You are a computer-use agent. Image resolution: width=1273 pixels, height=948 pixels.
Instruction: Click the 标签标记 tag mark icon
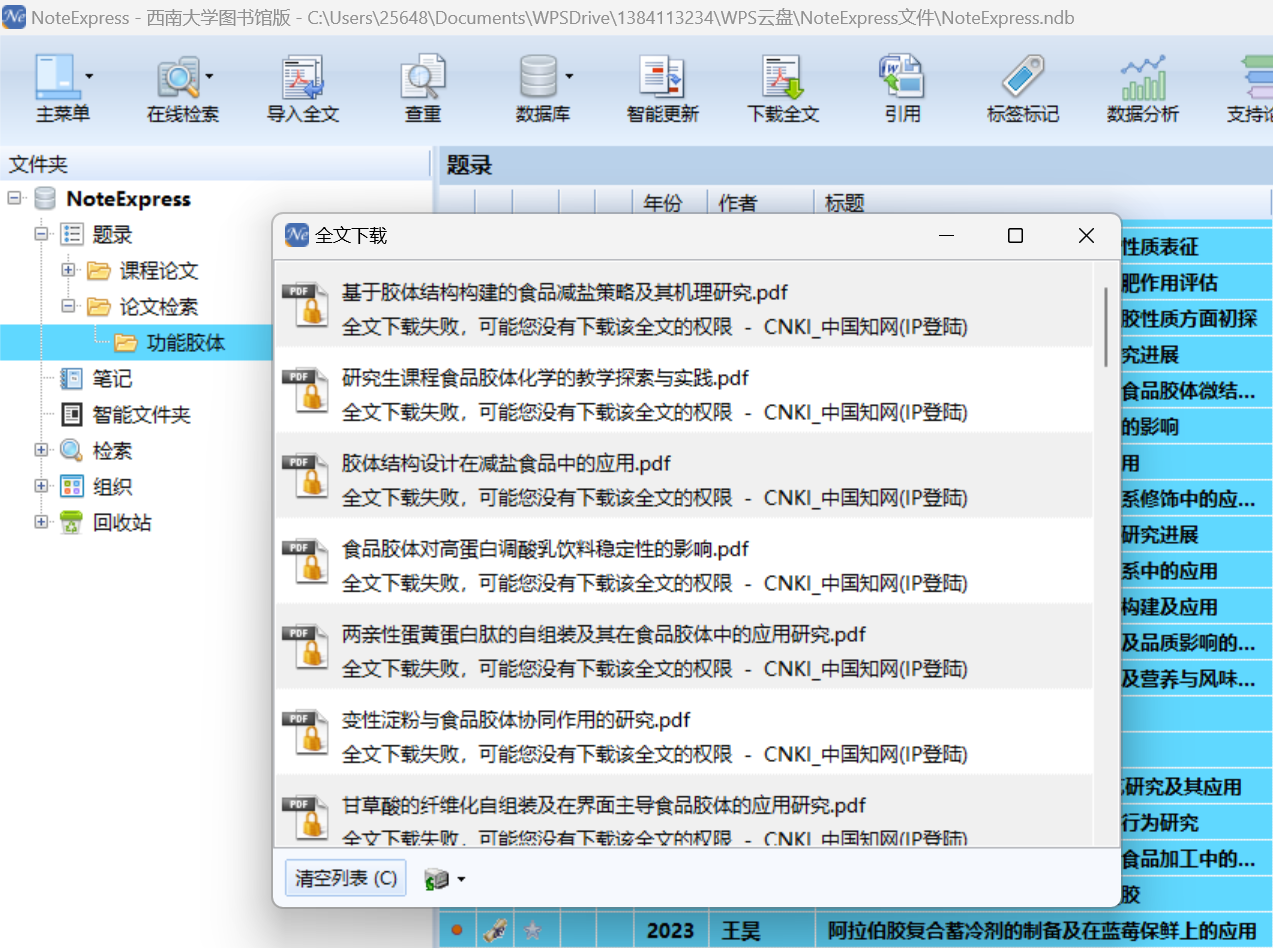(1022, 78)
